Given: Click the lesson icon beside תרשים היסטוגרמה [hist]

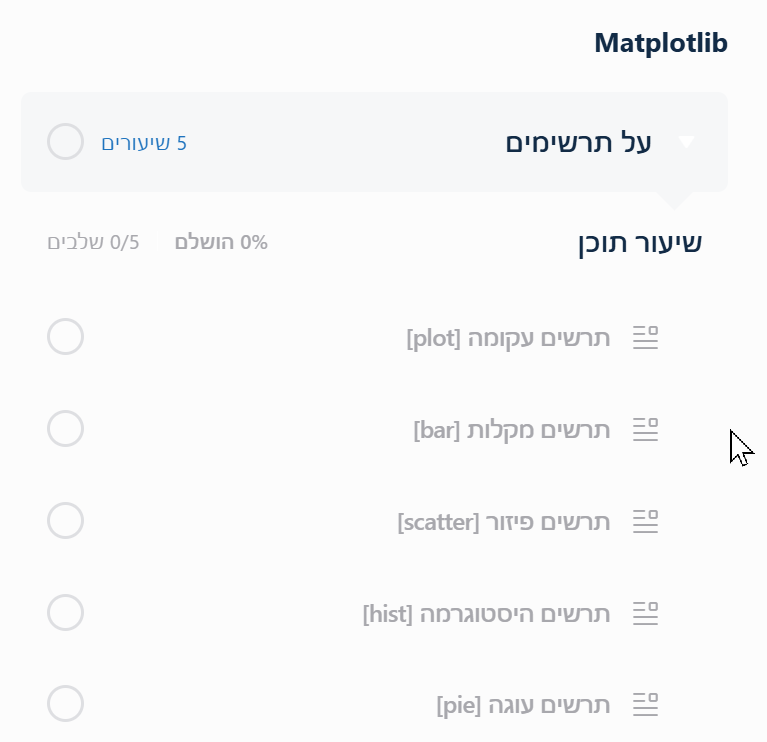Looking at the screenshot, I should 646,613.
